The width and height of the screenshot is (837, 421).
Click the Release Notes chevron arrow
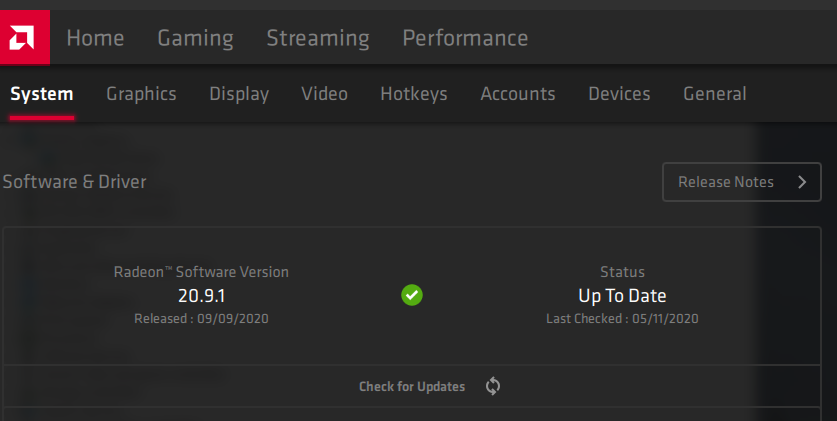(x=802, y=182)
